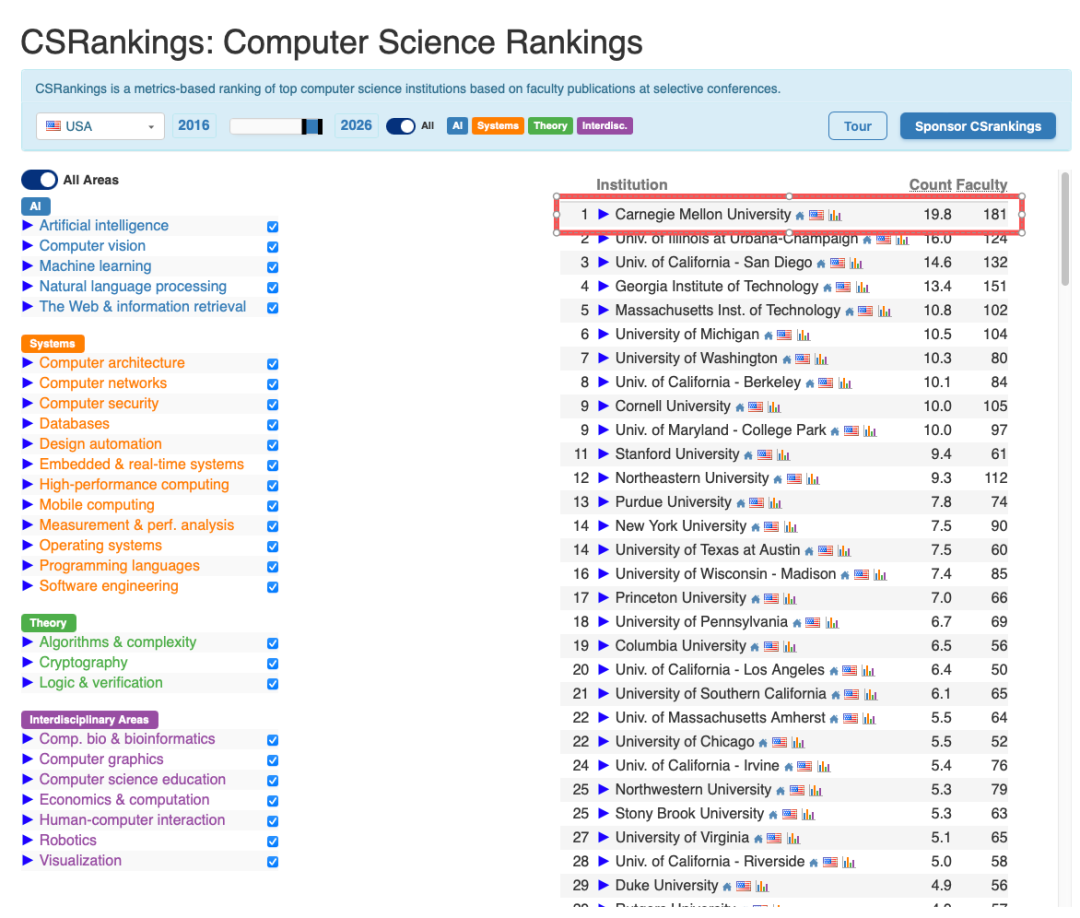This screenshot has width=1080, height=918.
Task: Uncheck the Cryptography checkbox
Action: pyautogui.click(x=273, y=664)
